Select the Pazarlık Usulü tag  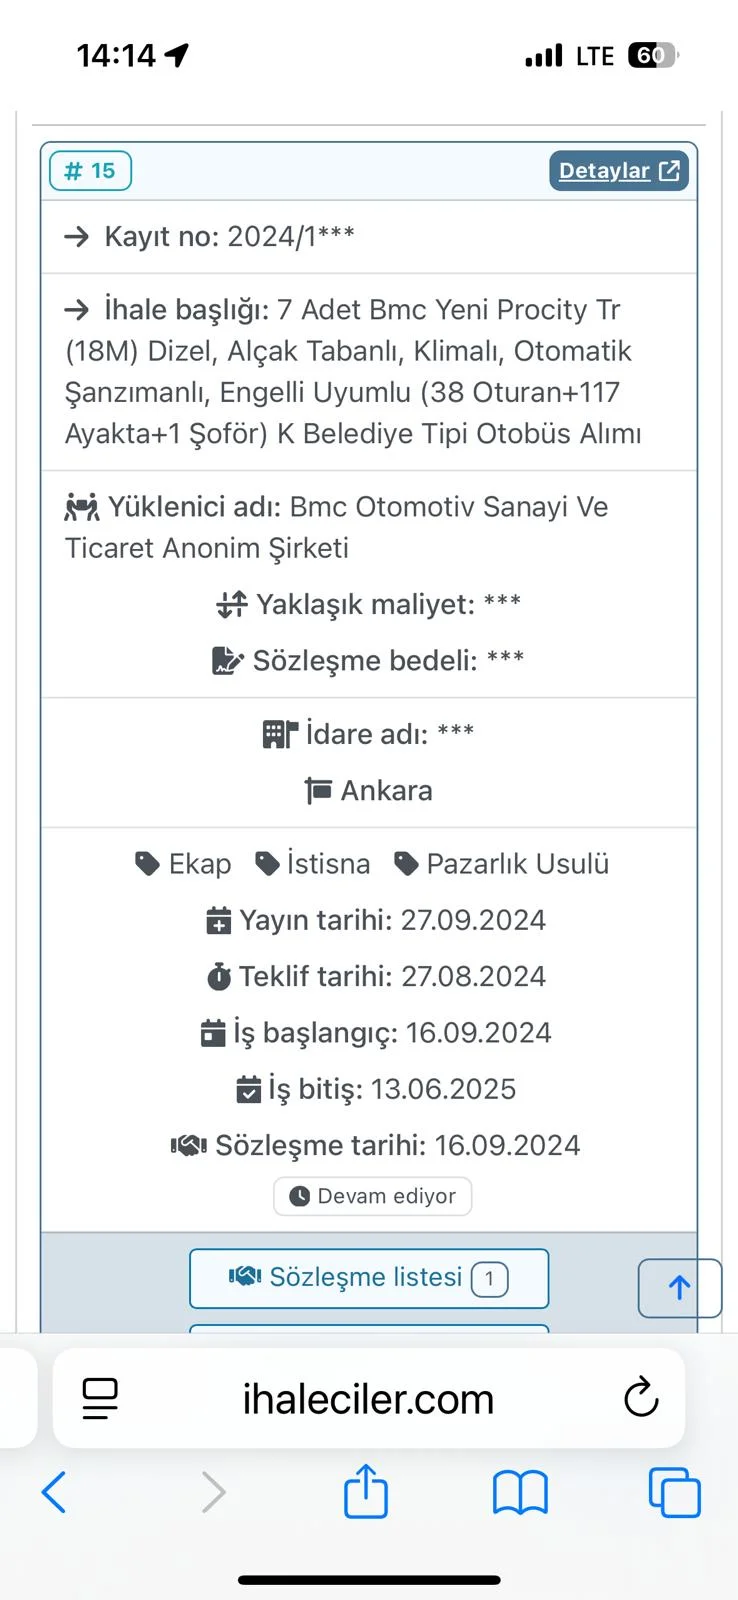click(502, 864)
